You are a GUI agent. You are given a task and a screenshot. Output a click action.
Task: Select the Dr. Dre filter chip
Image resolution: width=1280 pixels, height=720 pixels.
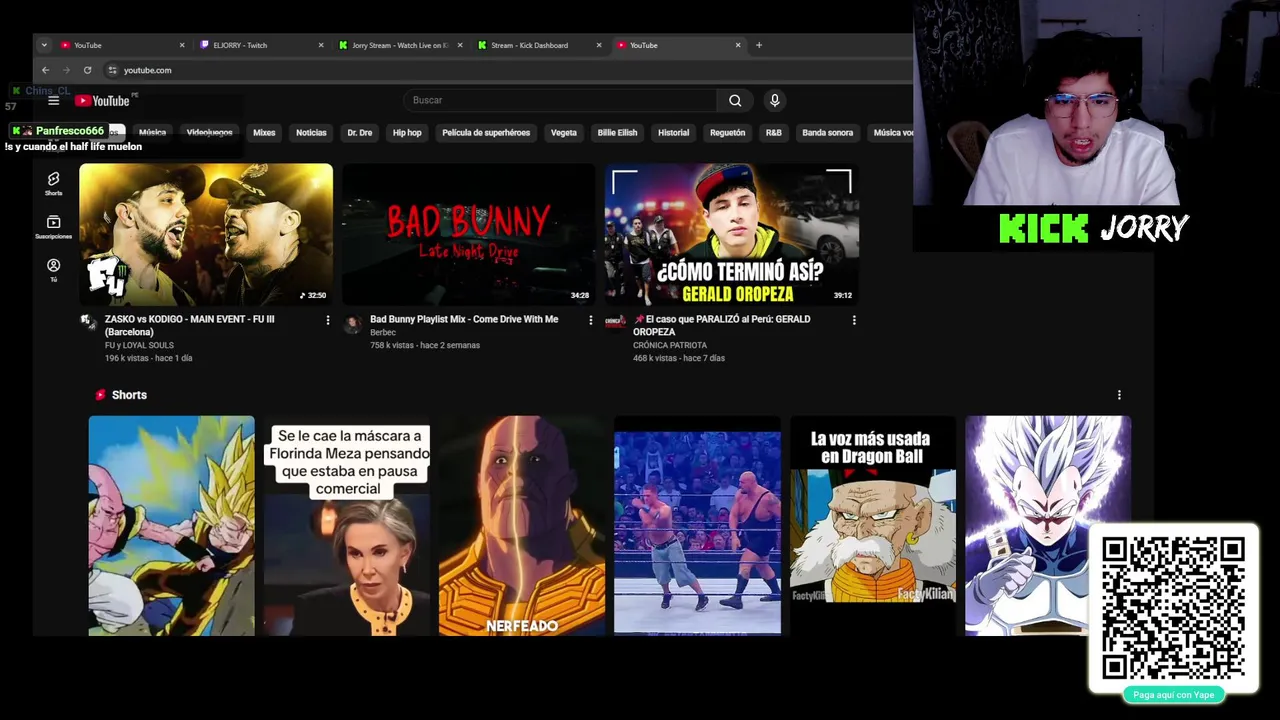click(360, 132)
